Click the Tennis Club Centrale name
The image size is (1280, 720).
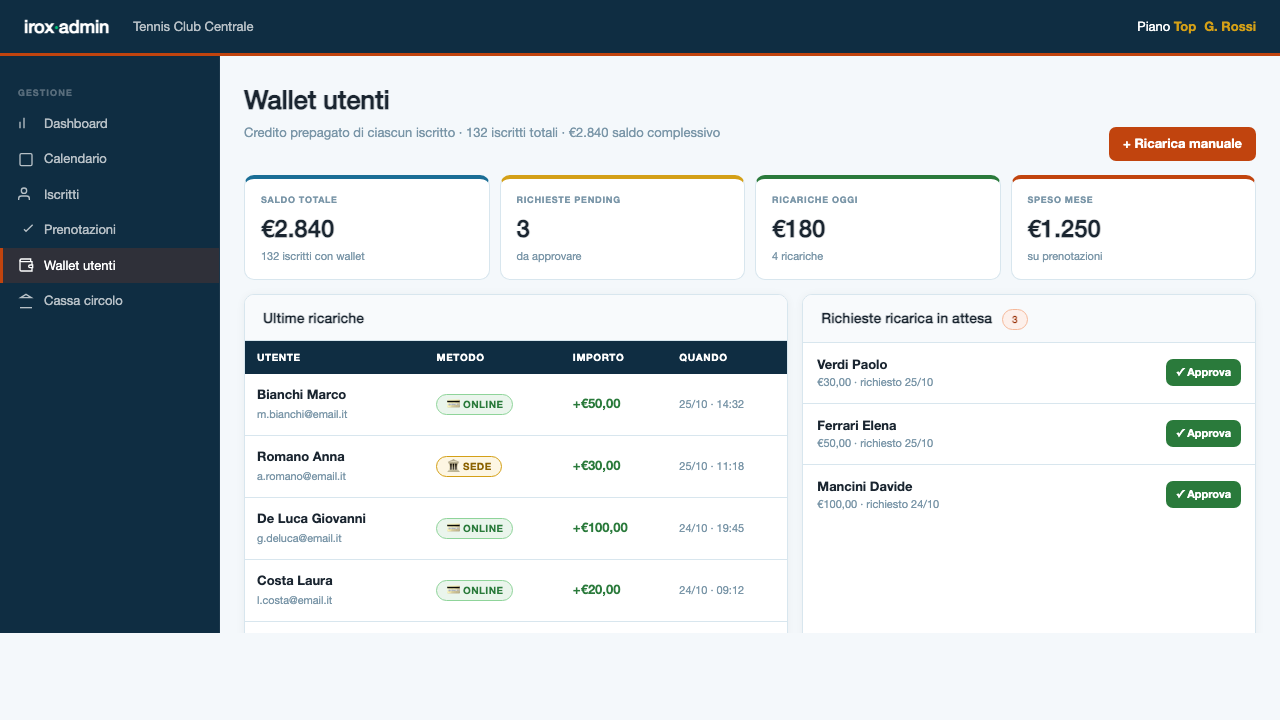pyautogui.click(x=193, y=27)
